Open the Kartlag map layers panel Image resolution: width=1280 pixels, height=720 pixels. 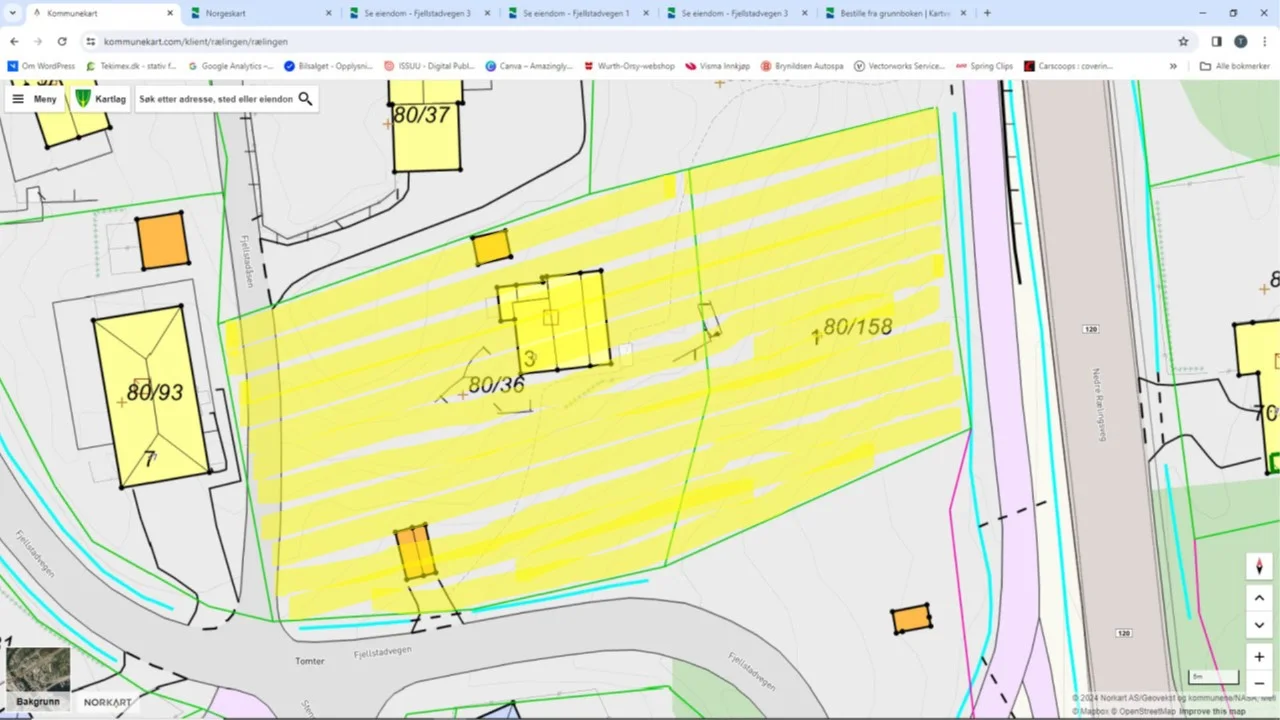click(99, 99)
